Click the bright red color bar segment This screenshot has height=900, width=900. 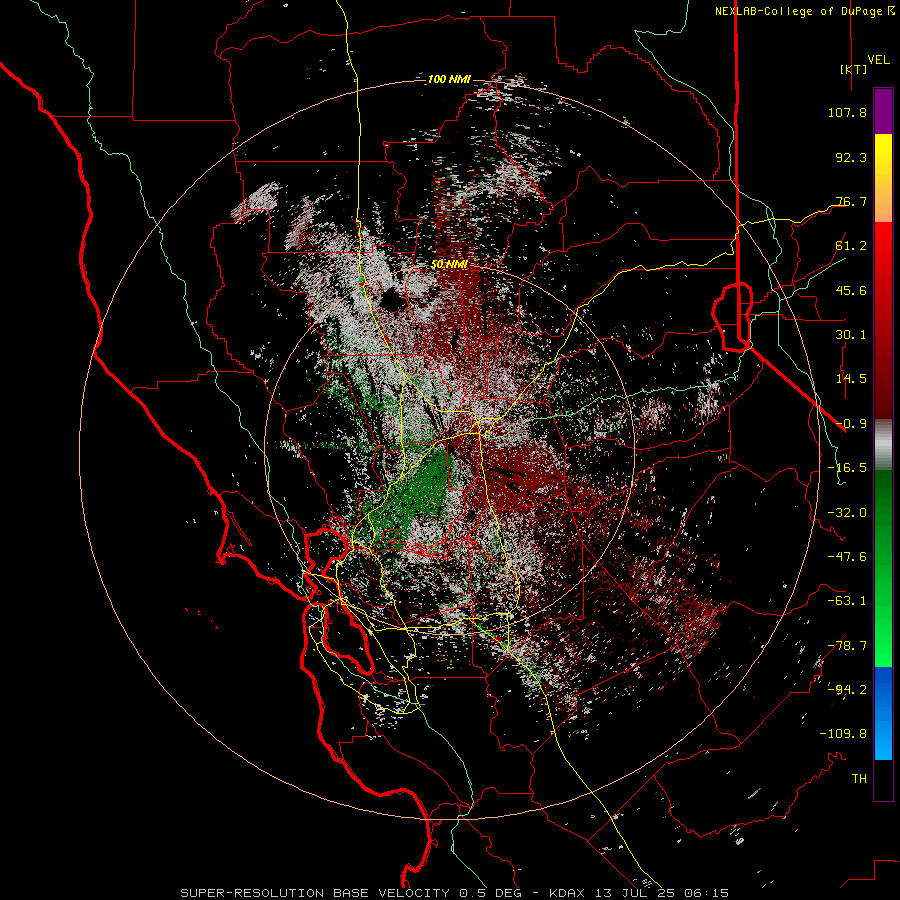click(883, 253)
